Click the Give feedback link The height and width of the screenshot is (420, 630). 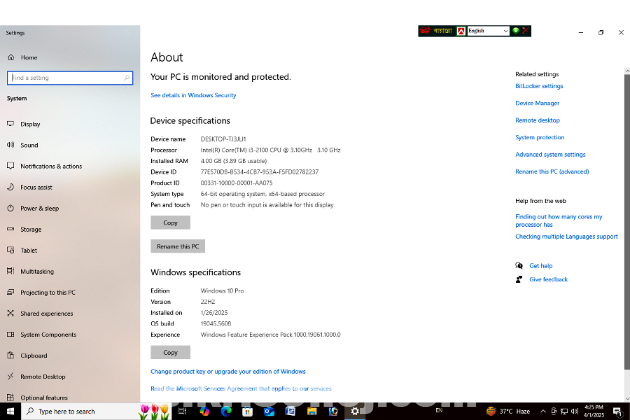(x=548, y=279)
